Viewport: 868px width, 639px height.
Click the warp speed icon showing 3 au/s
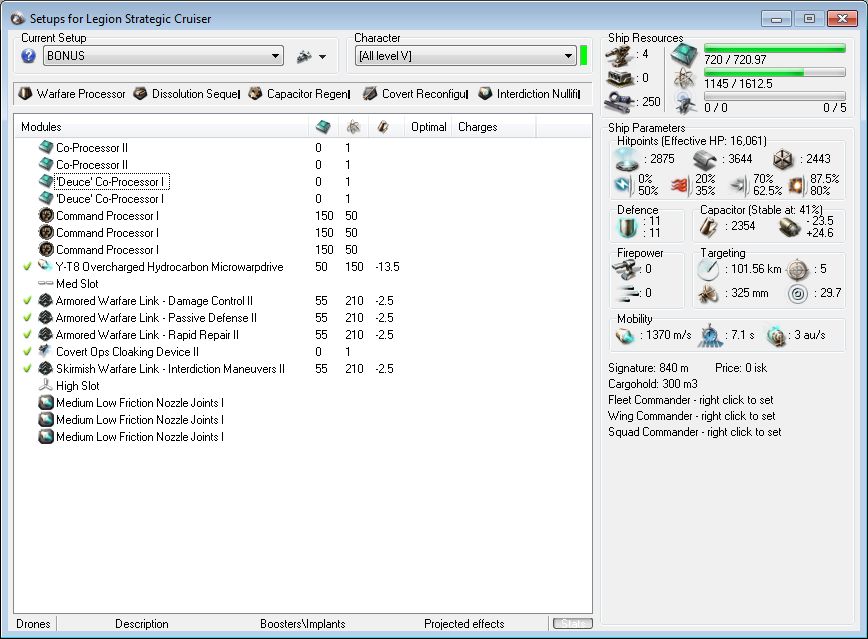[x=776, y=336]
